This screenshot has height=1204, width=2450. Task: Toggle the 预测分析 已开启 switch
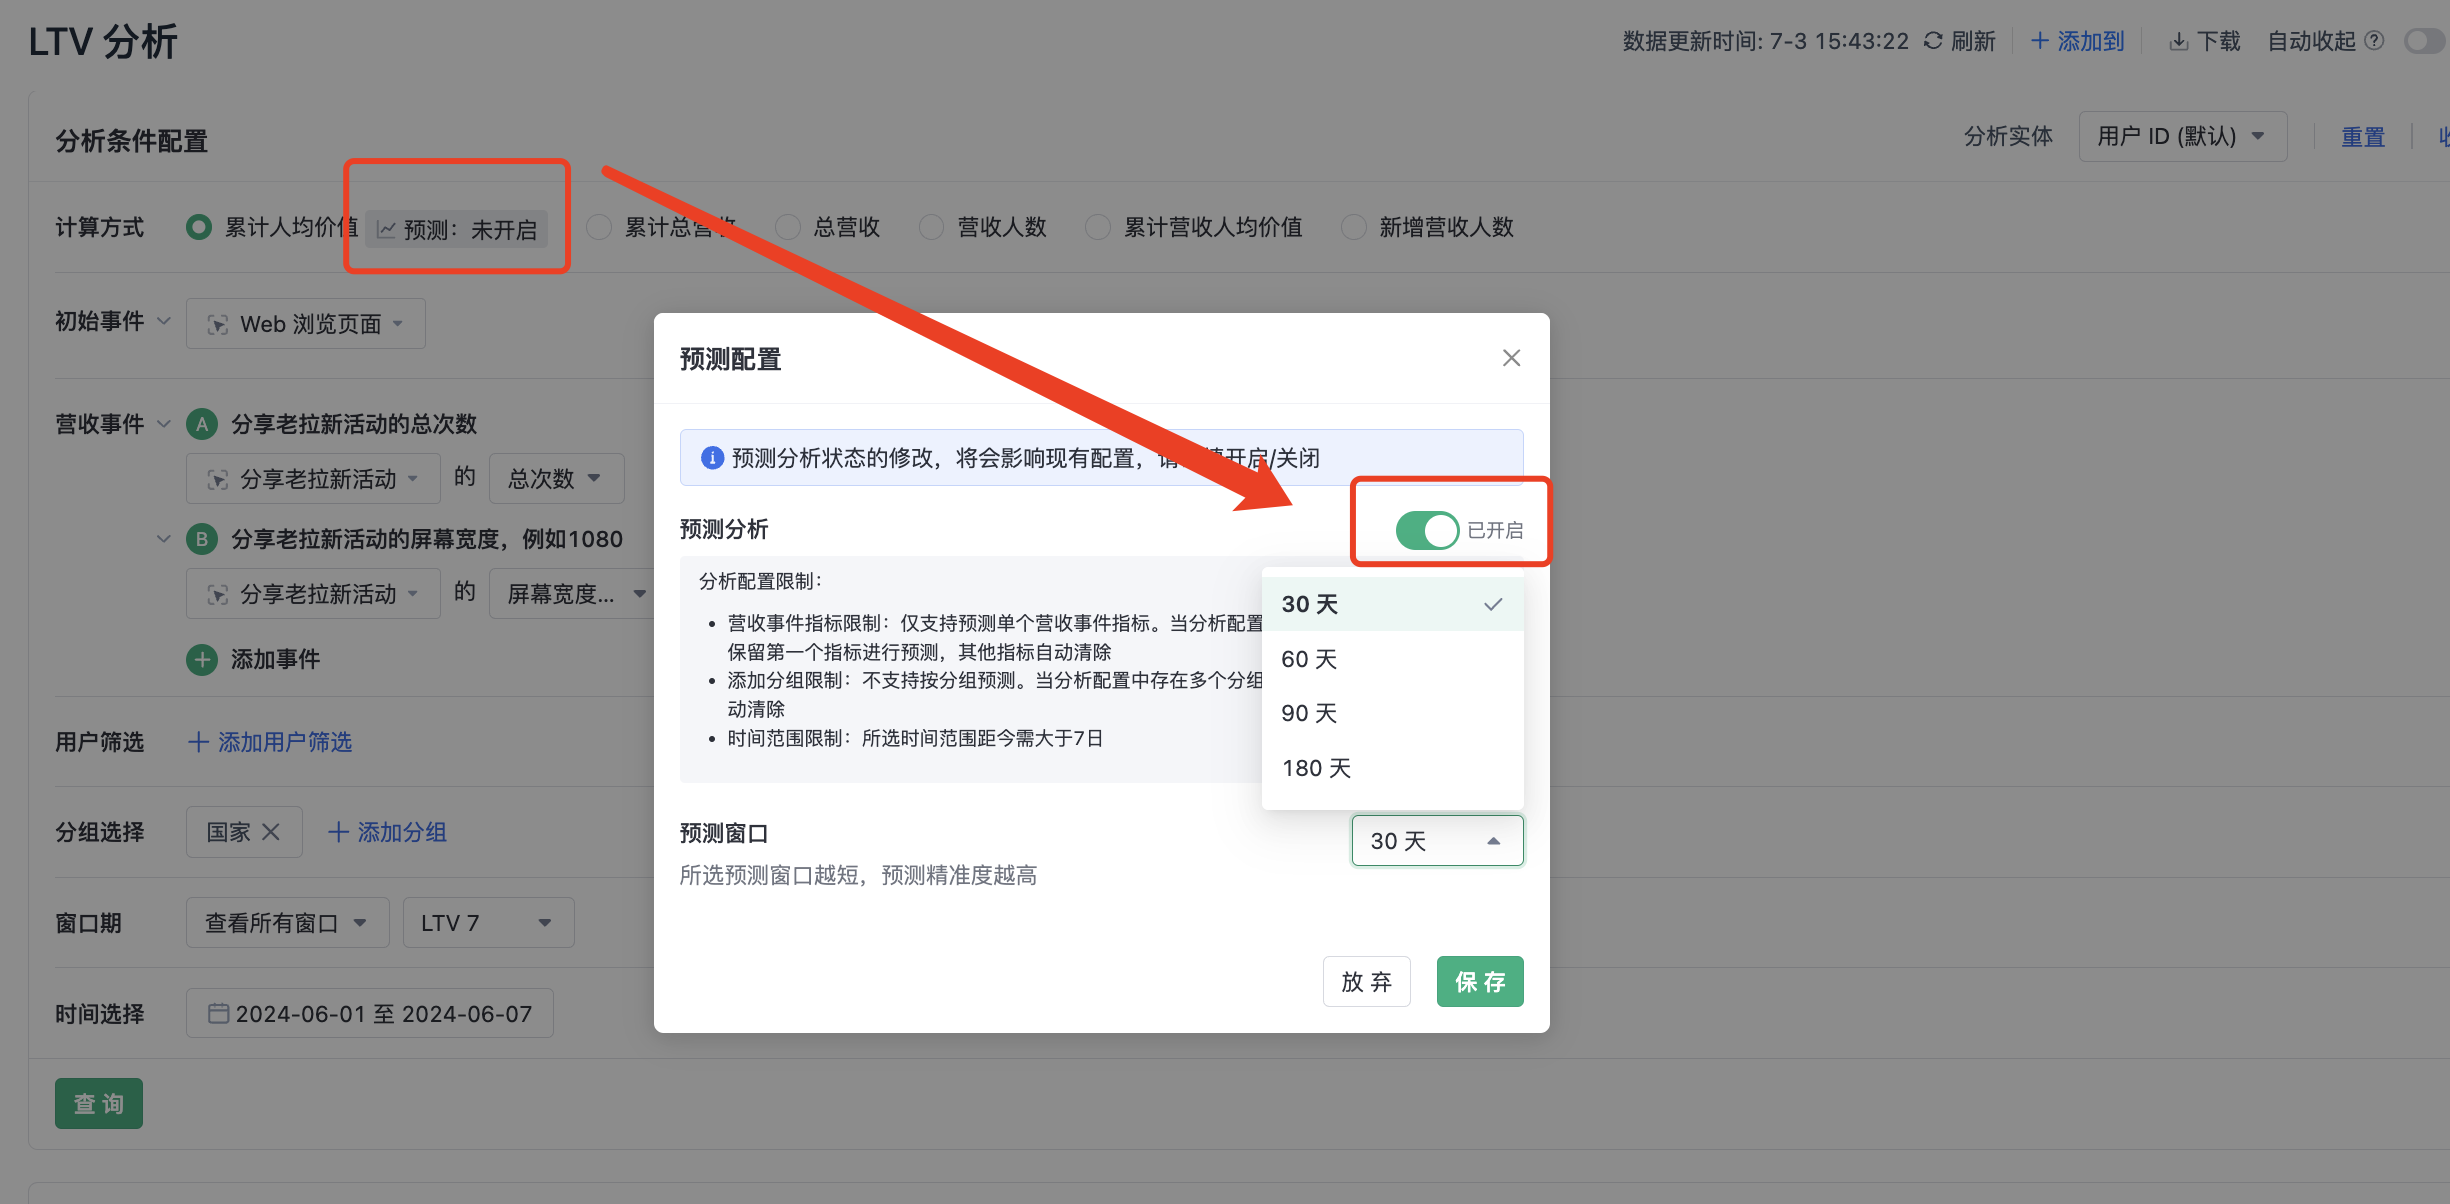point(1427,530)
